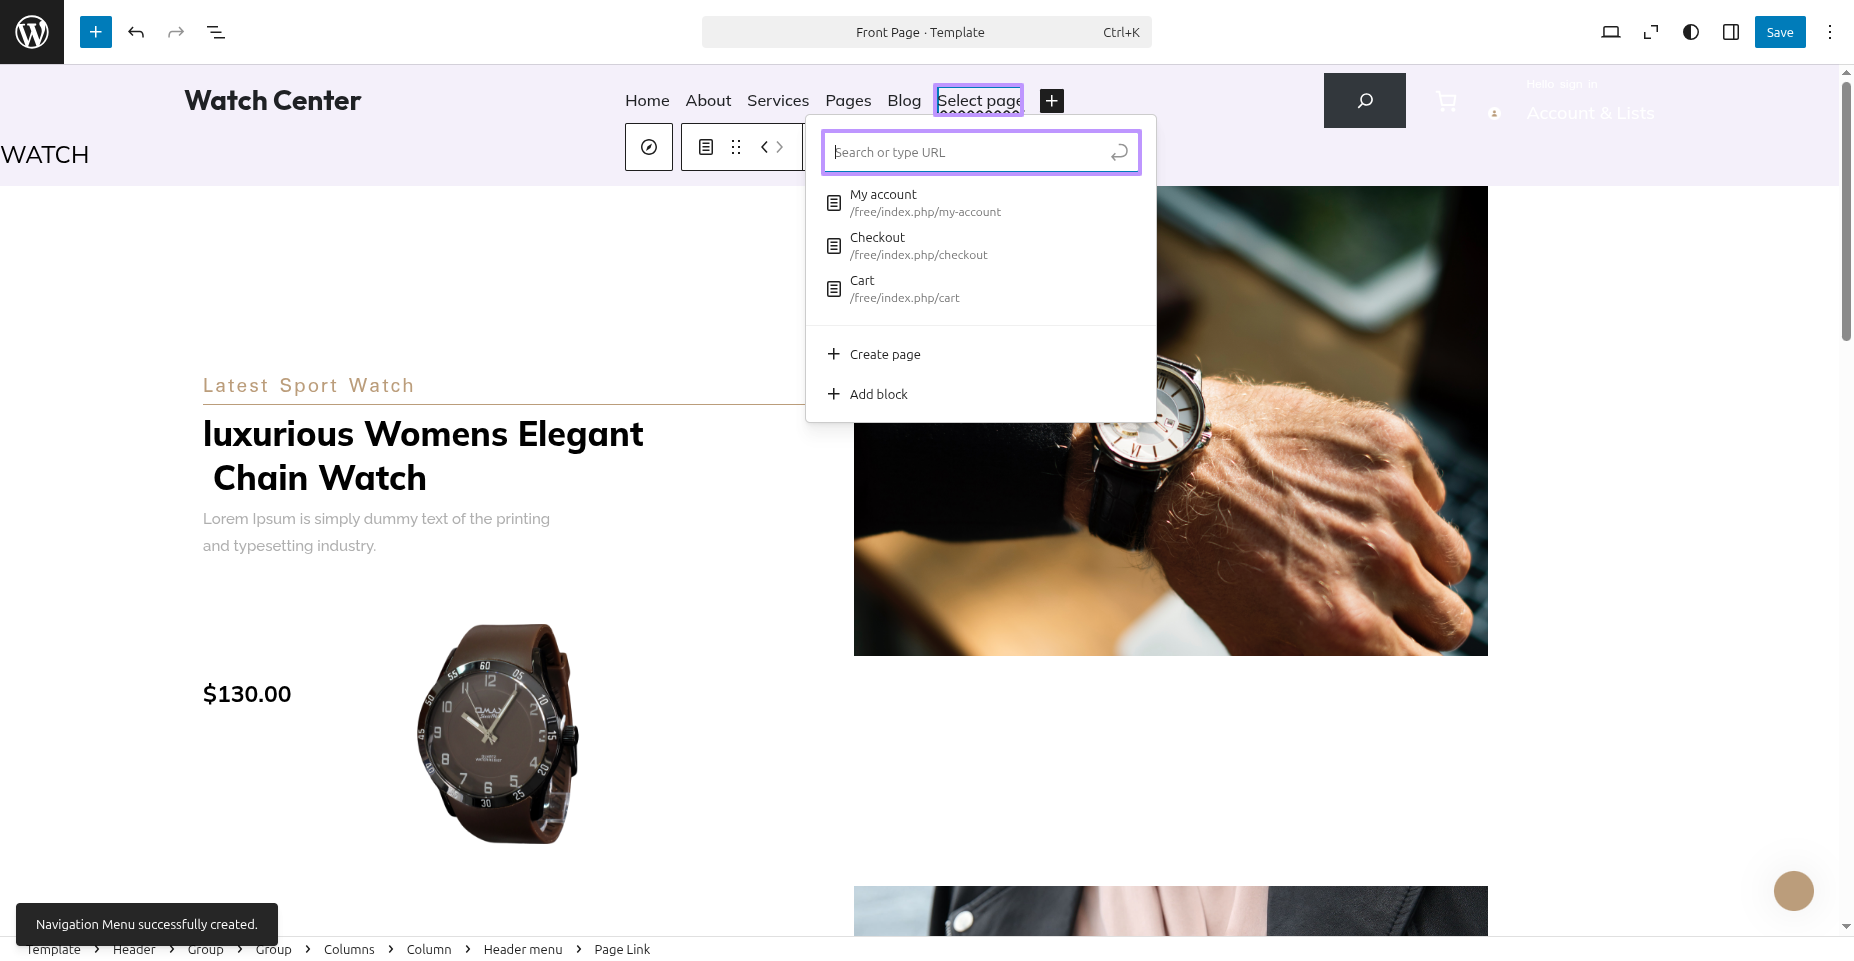Click the Search or type URL field
1854x961 pixels.
click(x=968, y=152)
